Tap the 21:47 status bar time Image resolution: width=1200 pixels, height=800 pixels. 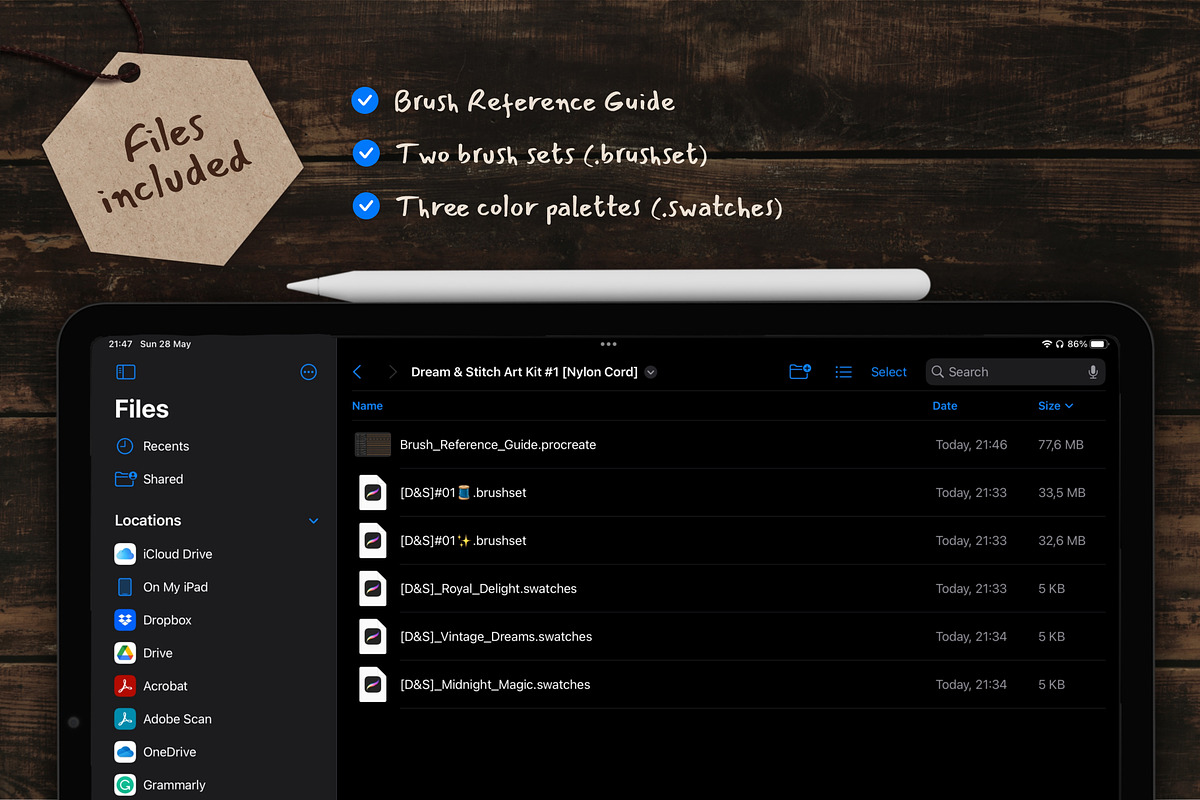tap(120, 344)
